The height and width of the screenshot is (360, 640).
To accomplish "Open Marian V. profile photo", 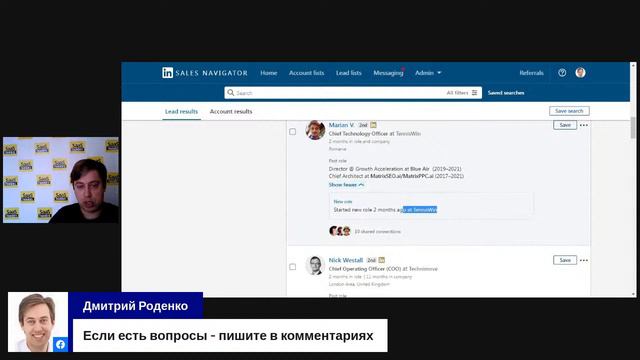I will pos(315,130).
